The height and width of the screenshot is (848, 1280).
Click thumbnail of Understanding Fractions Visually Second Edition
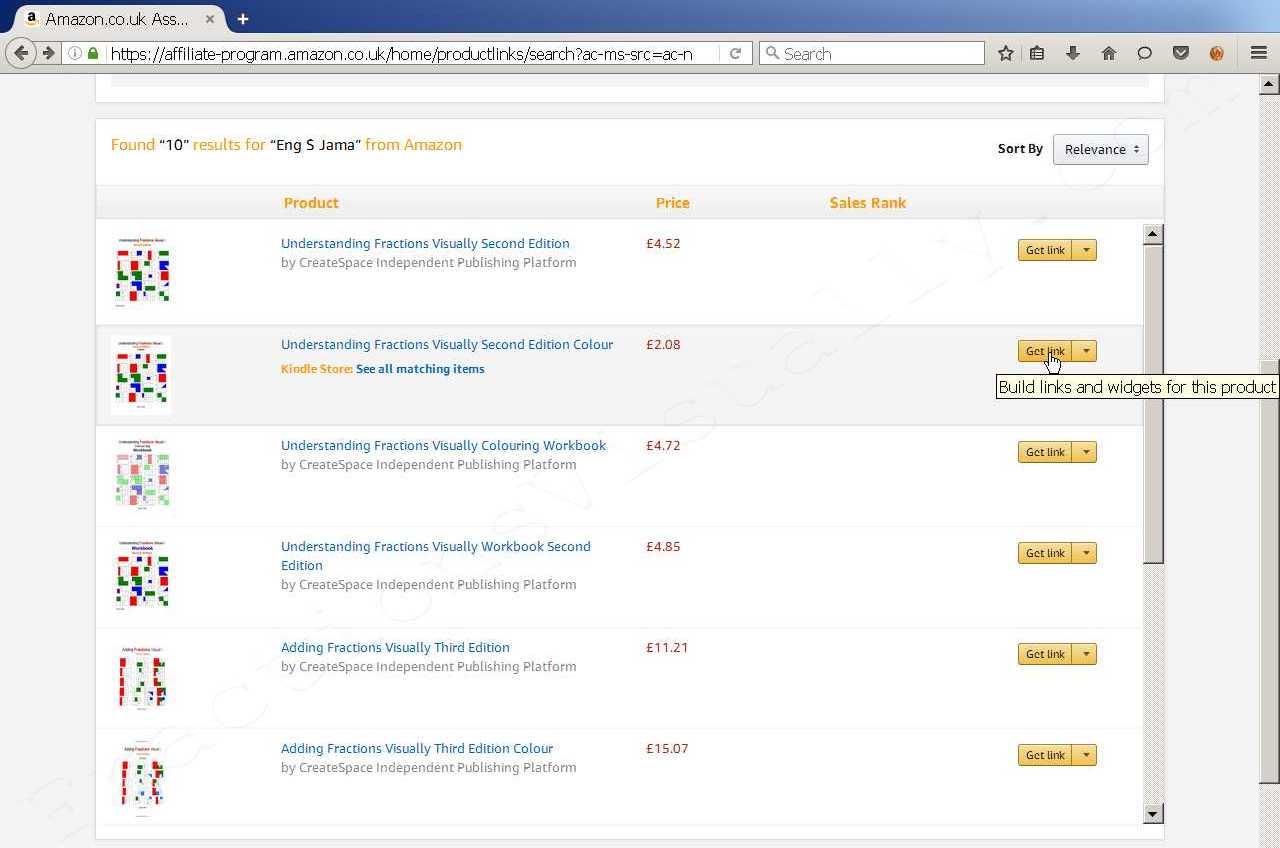pyautogui.click(x=141, y=272)
